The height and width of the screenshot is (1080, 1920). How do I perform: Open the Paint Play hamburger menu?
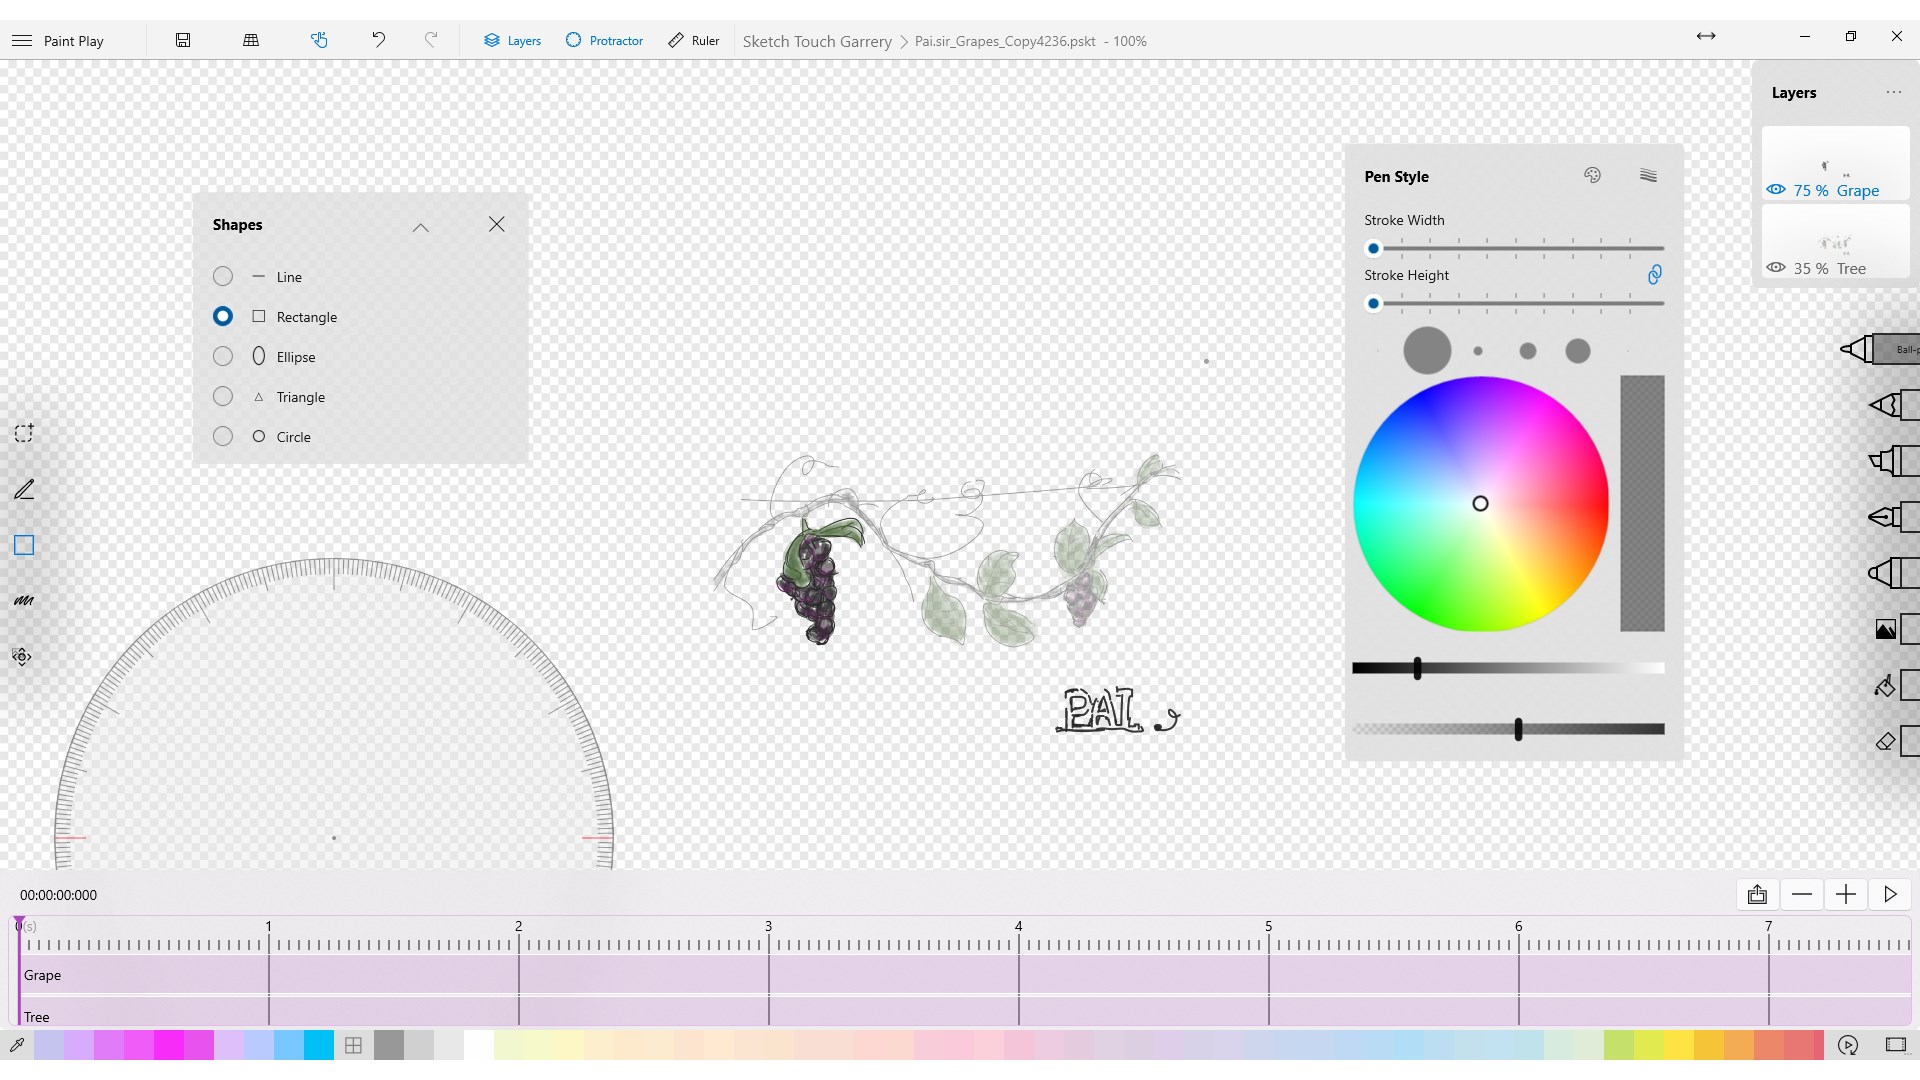22,41
